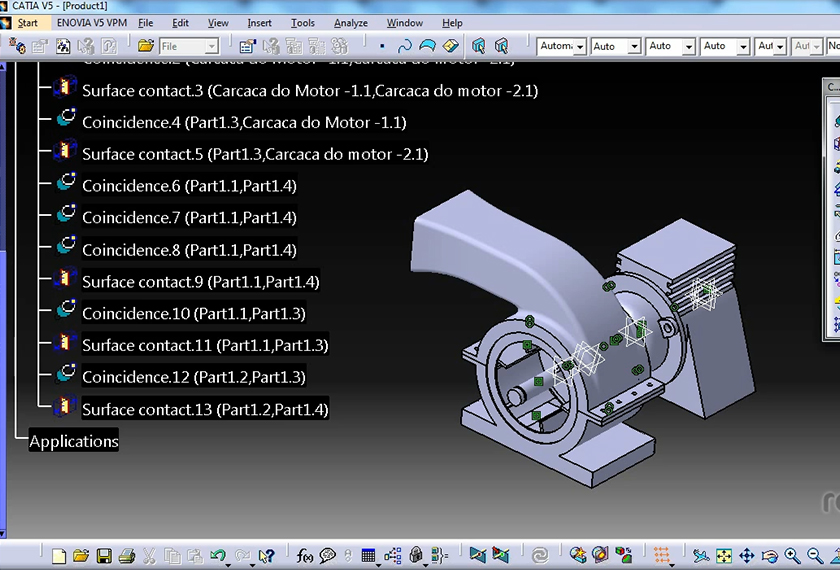Activate the Pan view tool

(747, 555)
